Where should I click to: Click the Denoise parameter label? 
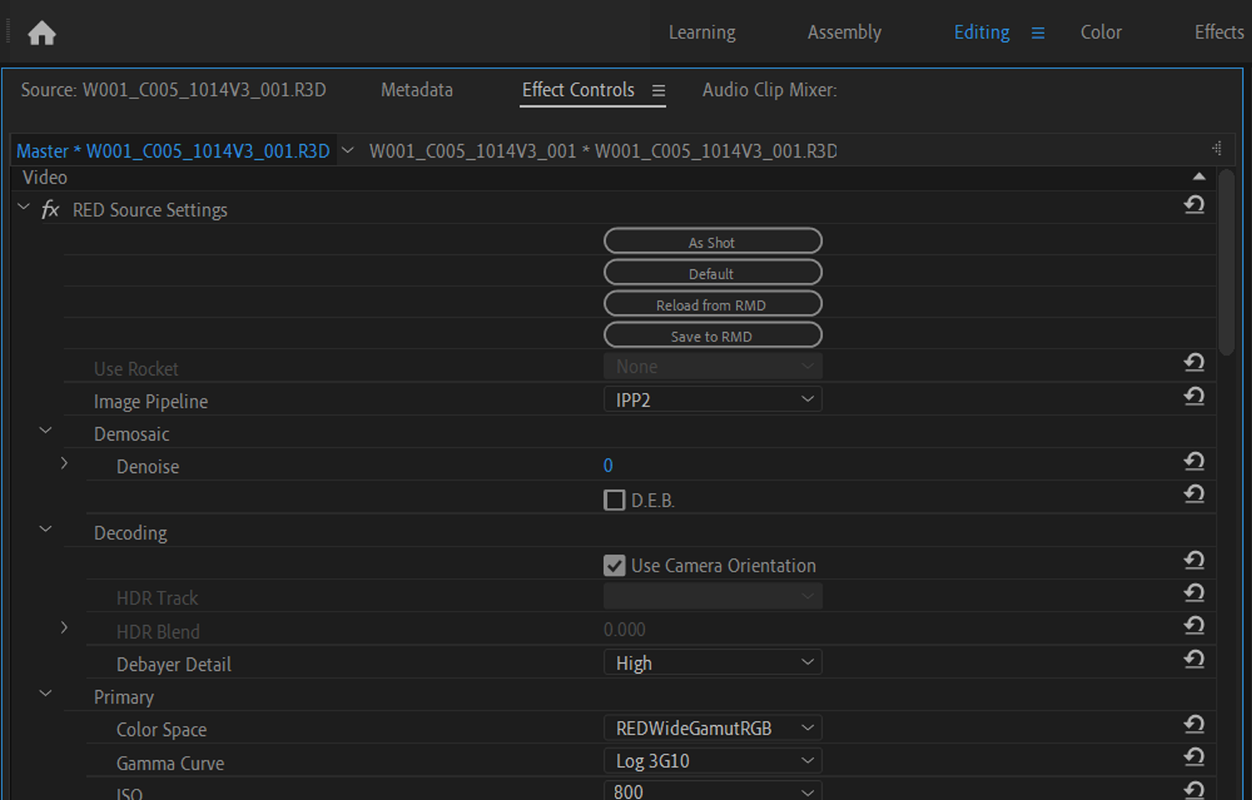point(148,466)
